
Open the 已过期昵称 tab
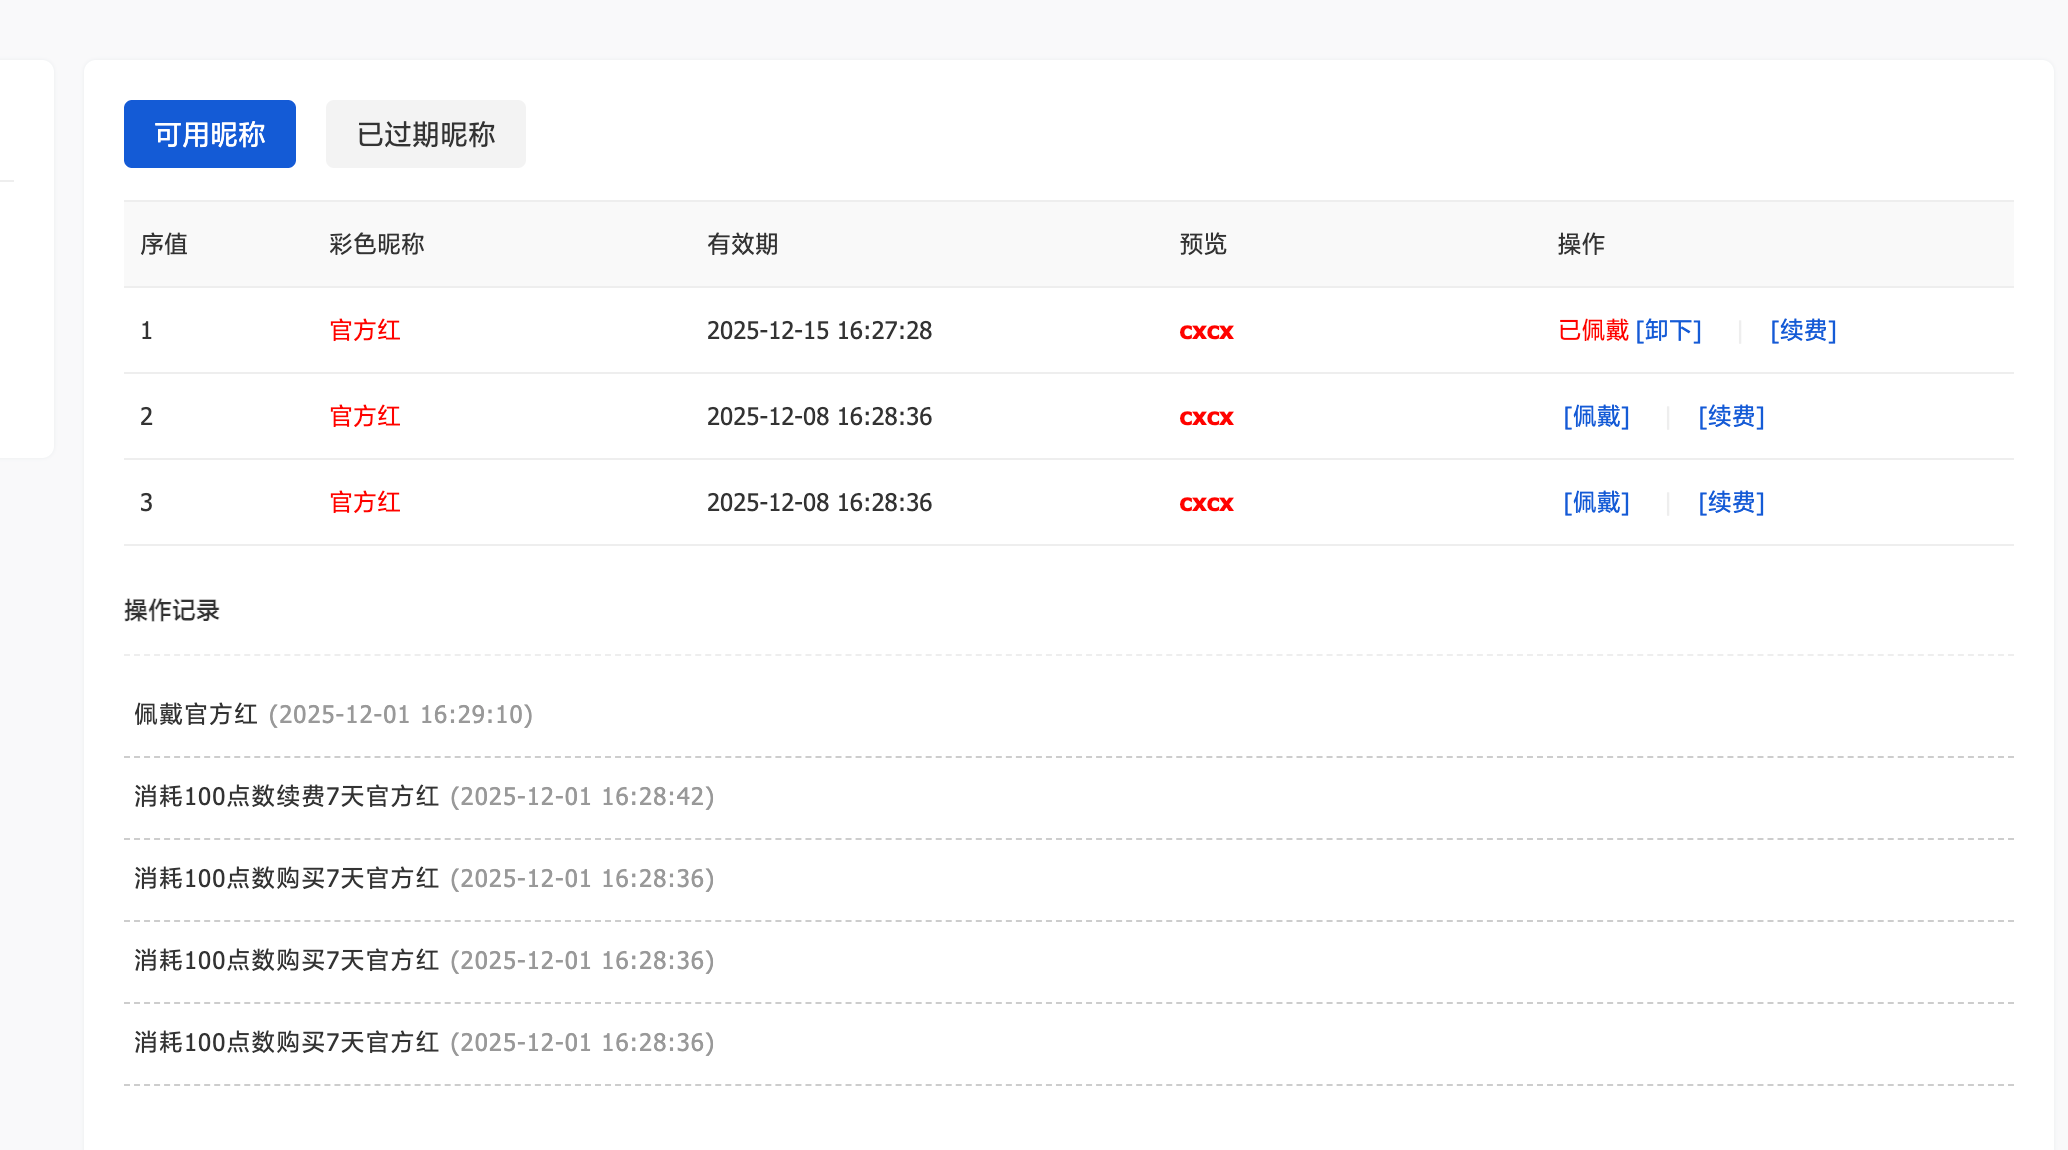[x=425, y=134]
